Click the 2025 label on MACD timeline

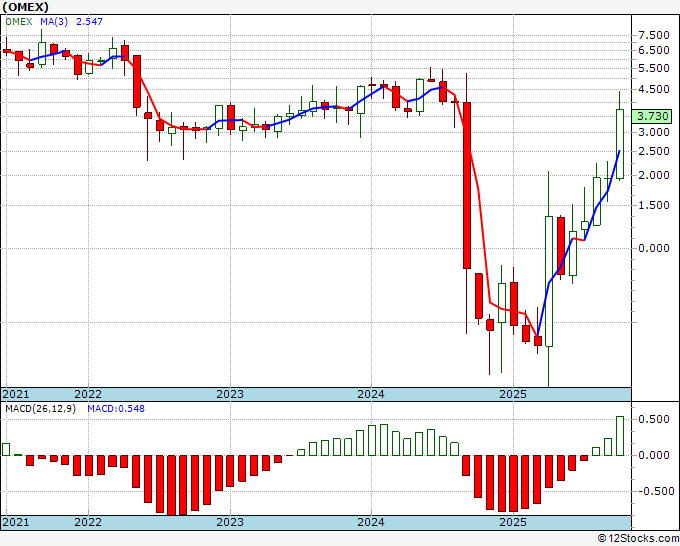pos(513,522)
